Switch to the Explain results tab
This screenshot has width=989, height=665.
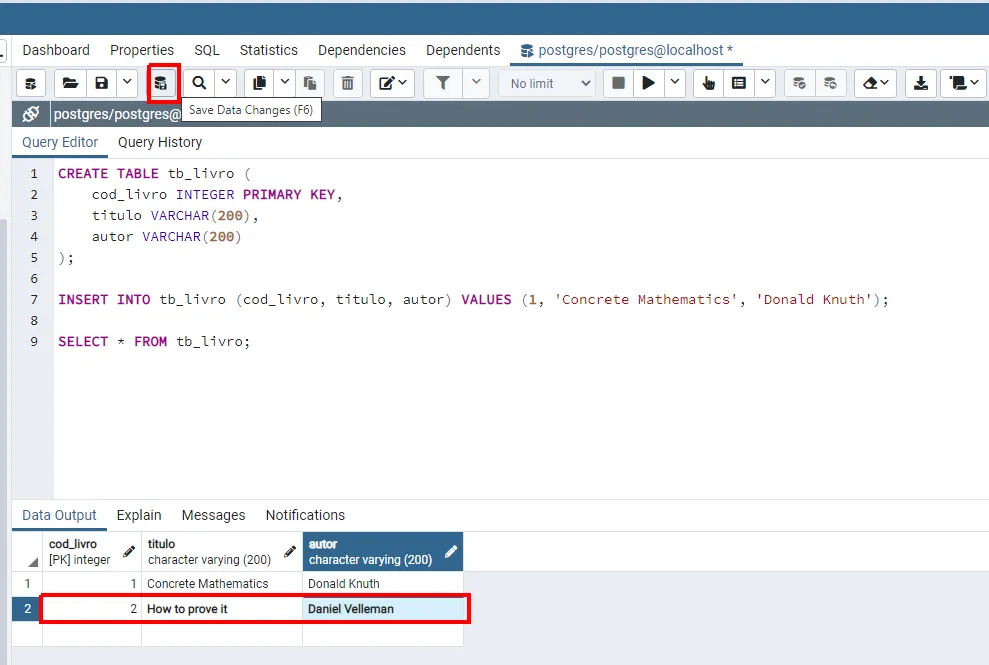[139, 515]
